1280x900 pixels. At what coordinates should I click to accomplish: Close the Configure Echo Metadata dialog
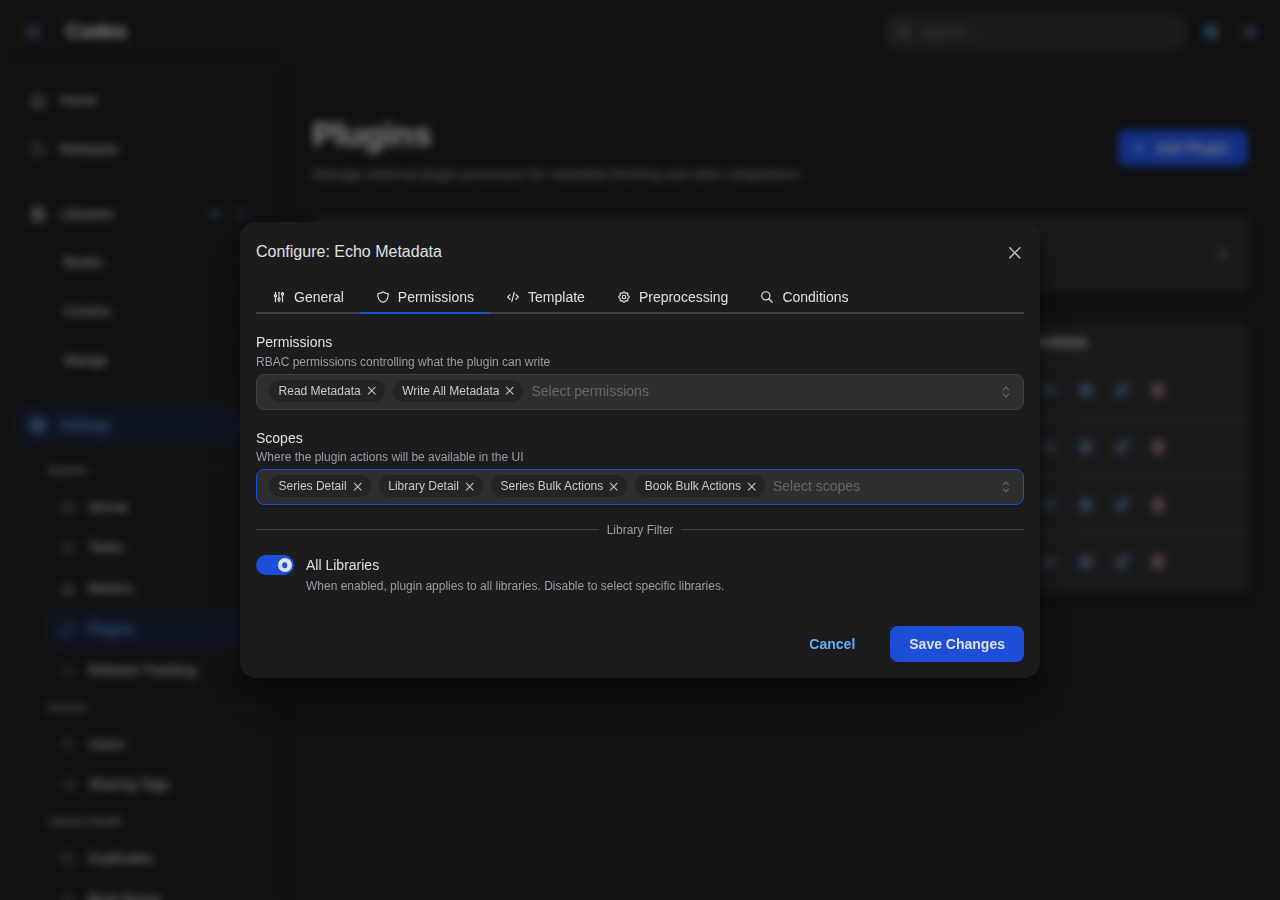(x=1014, y=253)
